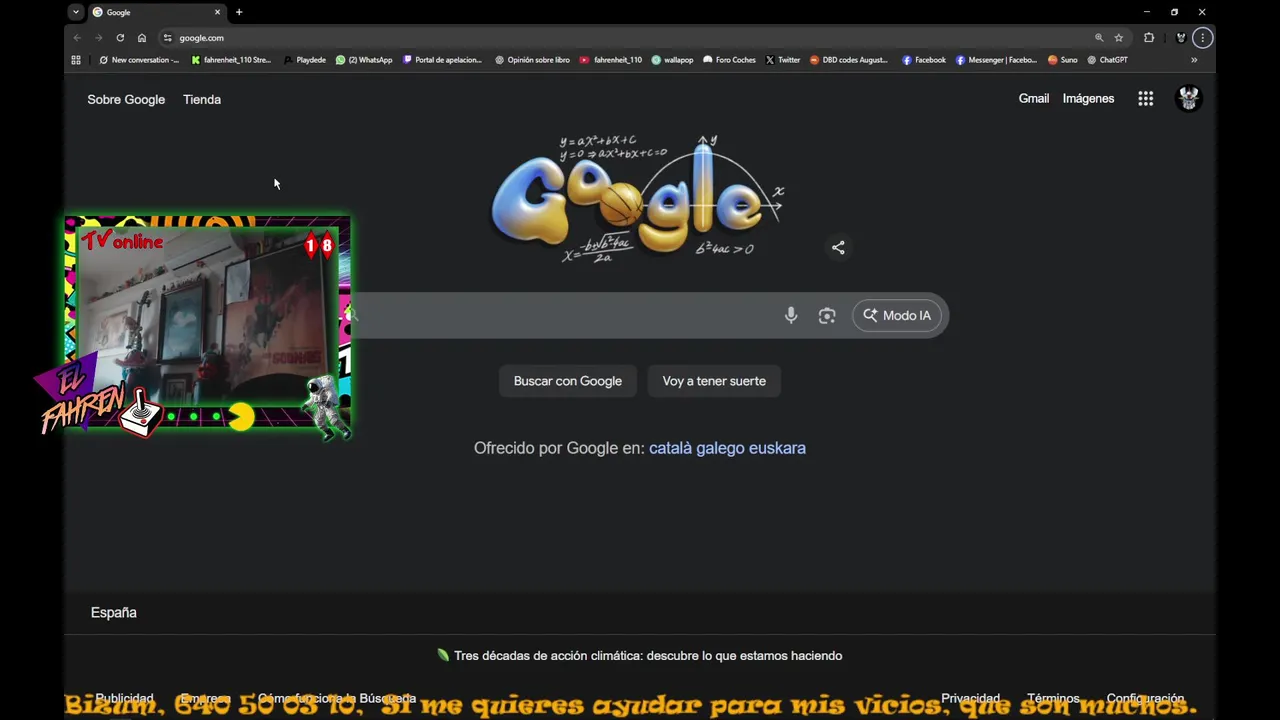This screenshot has height=720, width=1280.
Task: Open Publicidad footer link
Action: [x=124, y=698]
